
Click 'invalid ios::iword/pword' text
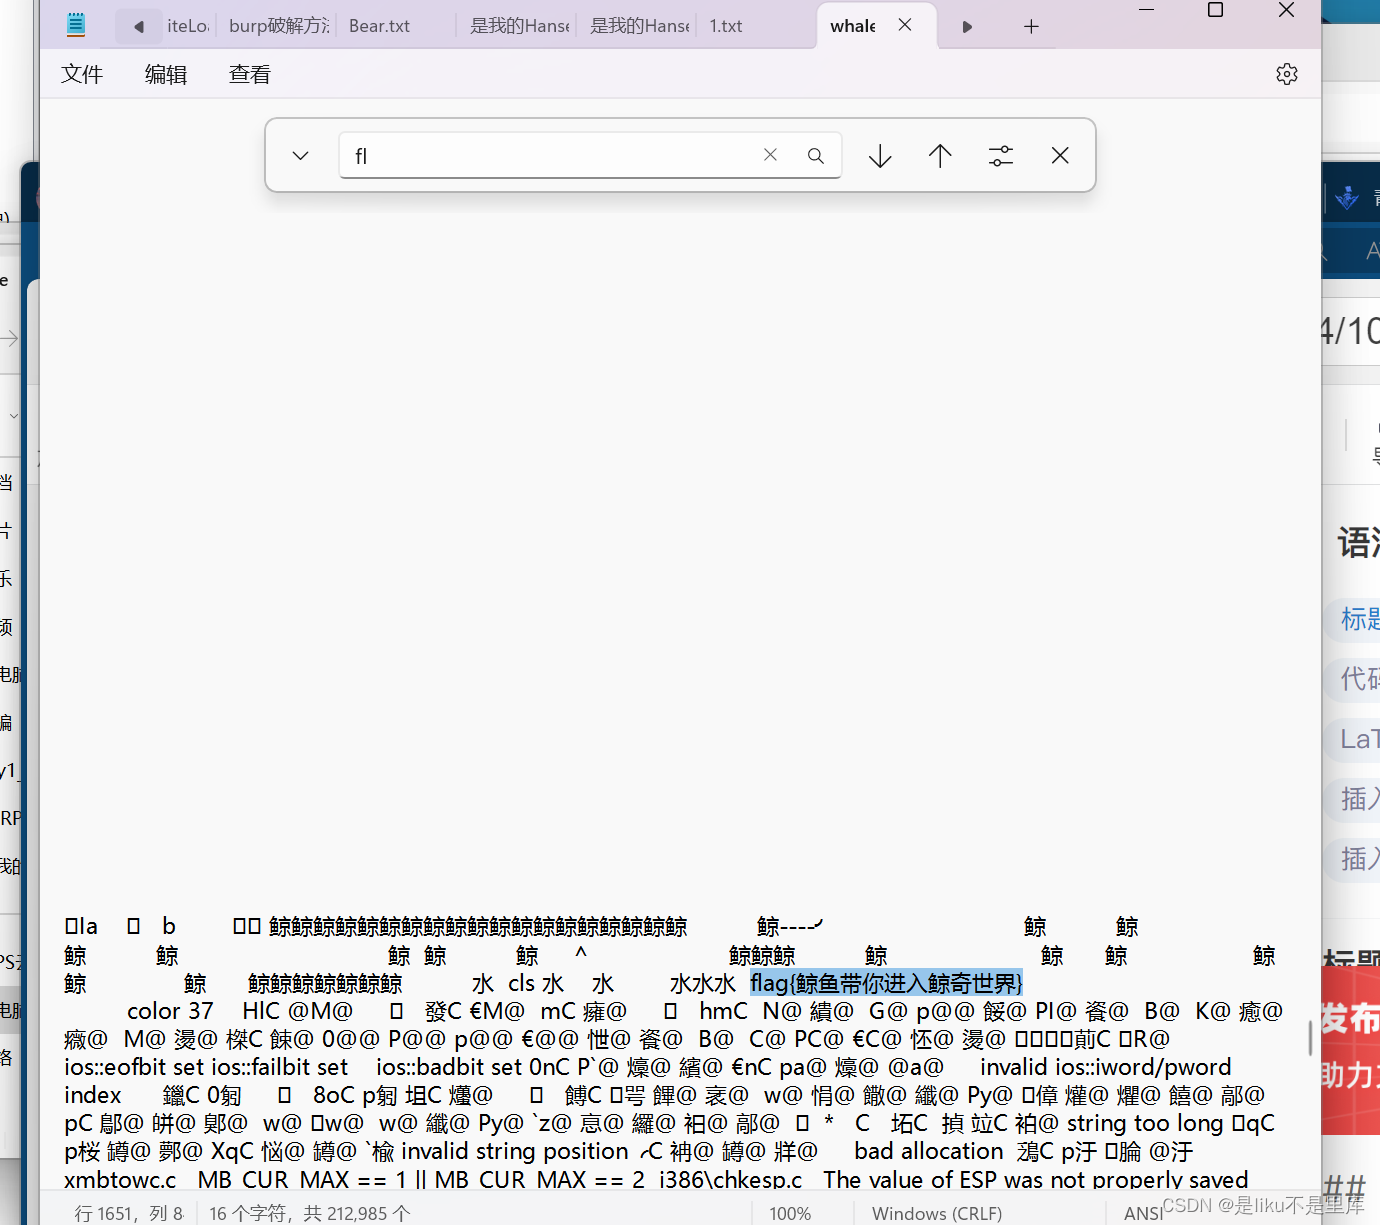pos(1106,1067)
